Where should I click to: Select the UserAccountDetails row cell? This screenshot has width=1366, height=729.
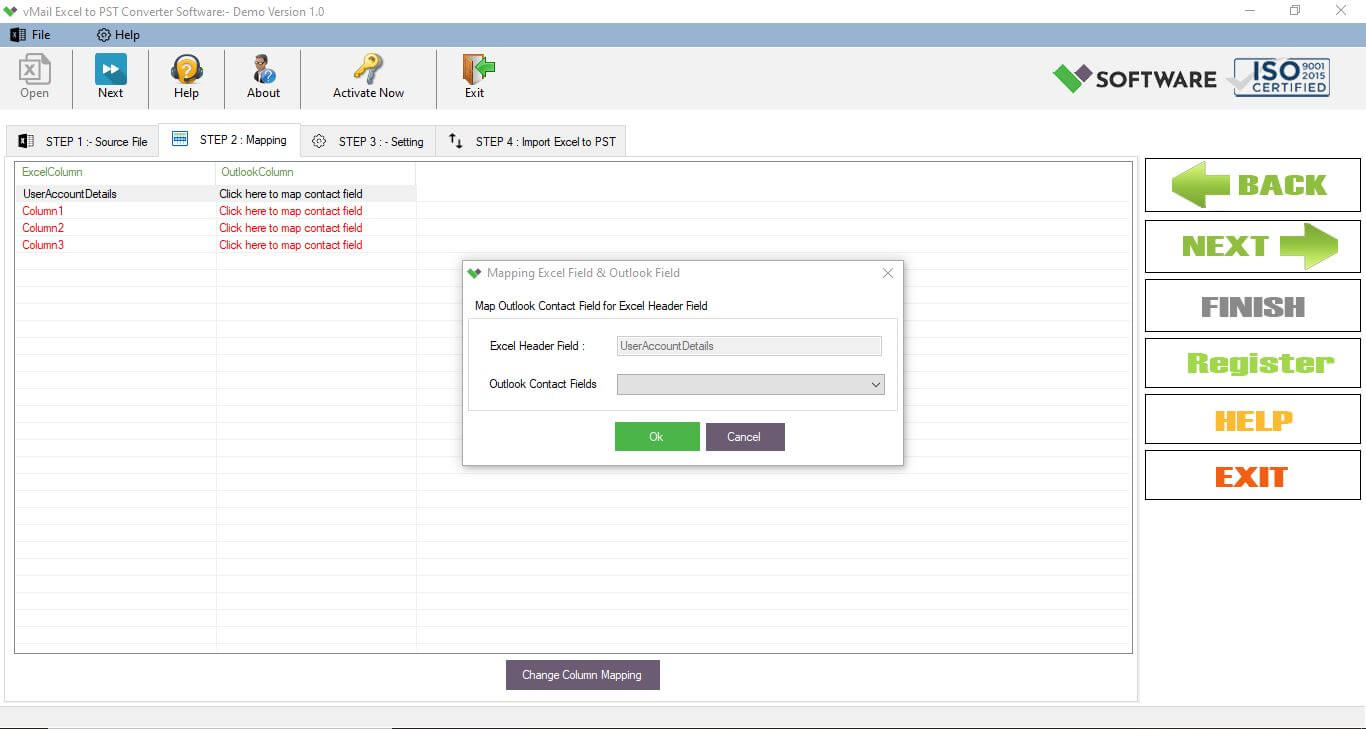(116, 194)
